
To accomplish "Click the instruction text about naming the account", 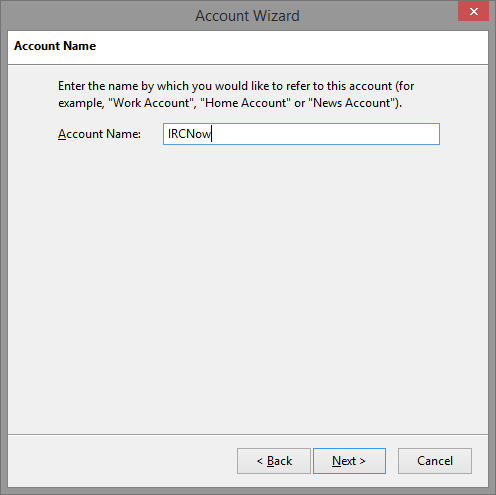I will tap(236, 94).
